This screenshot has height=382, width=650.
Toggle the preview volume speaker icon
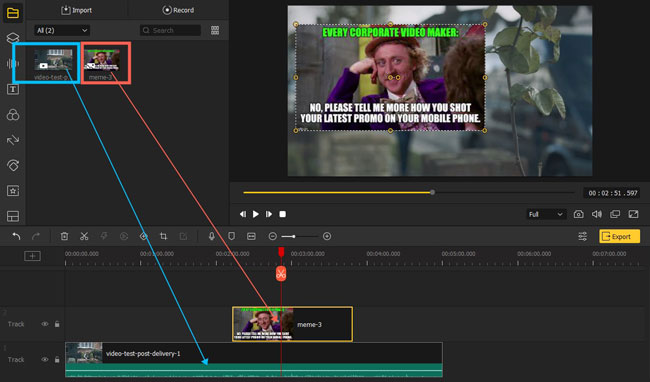pyautogui.click(x=597, y=214)
